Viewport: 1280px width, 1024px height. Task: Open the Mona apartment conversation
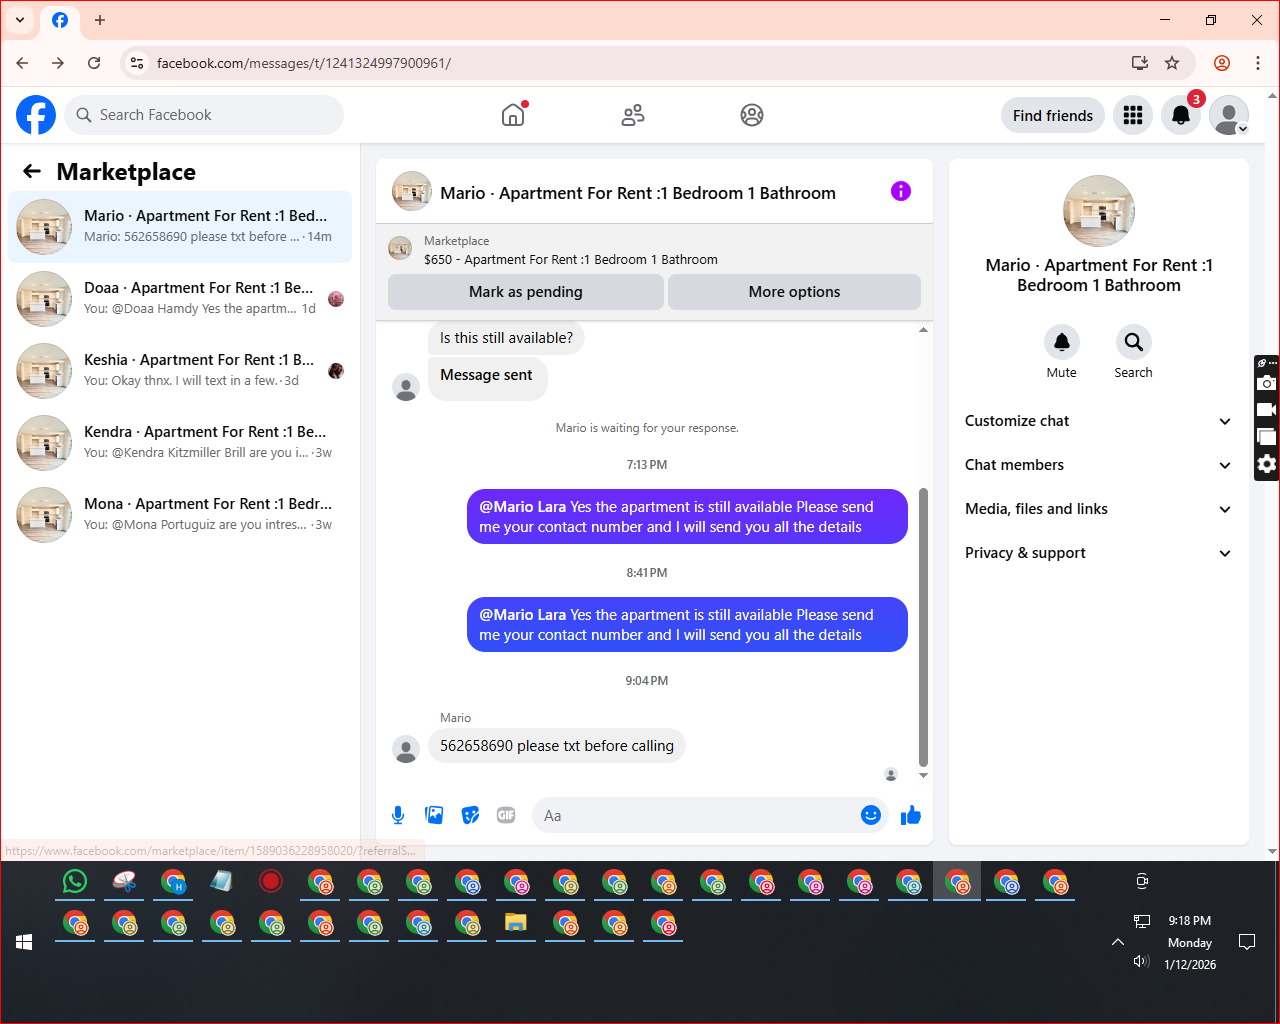pos(180,515)
